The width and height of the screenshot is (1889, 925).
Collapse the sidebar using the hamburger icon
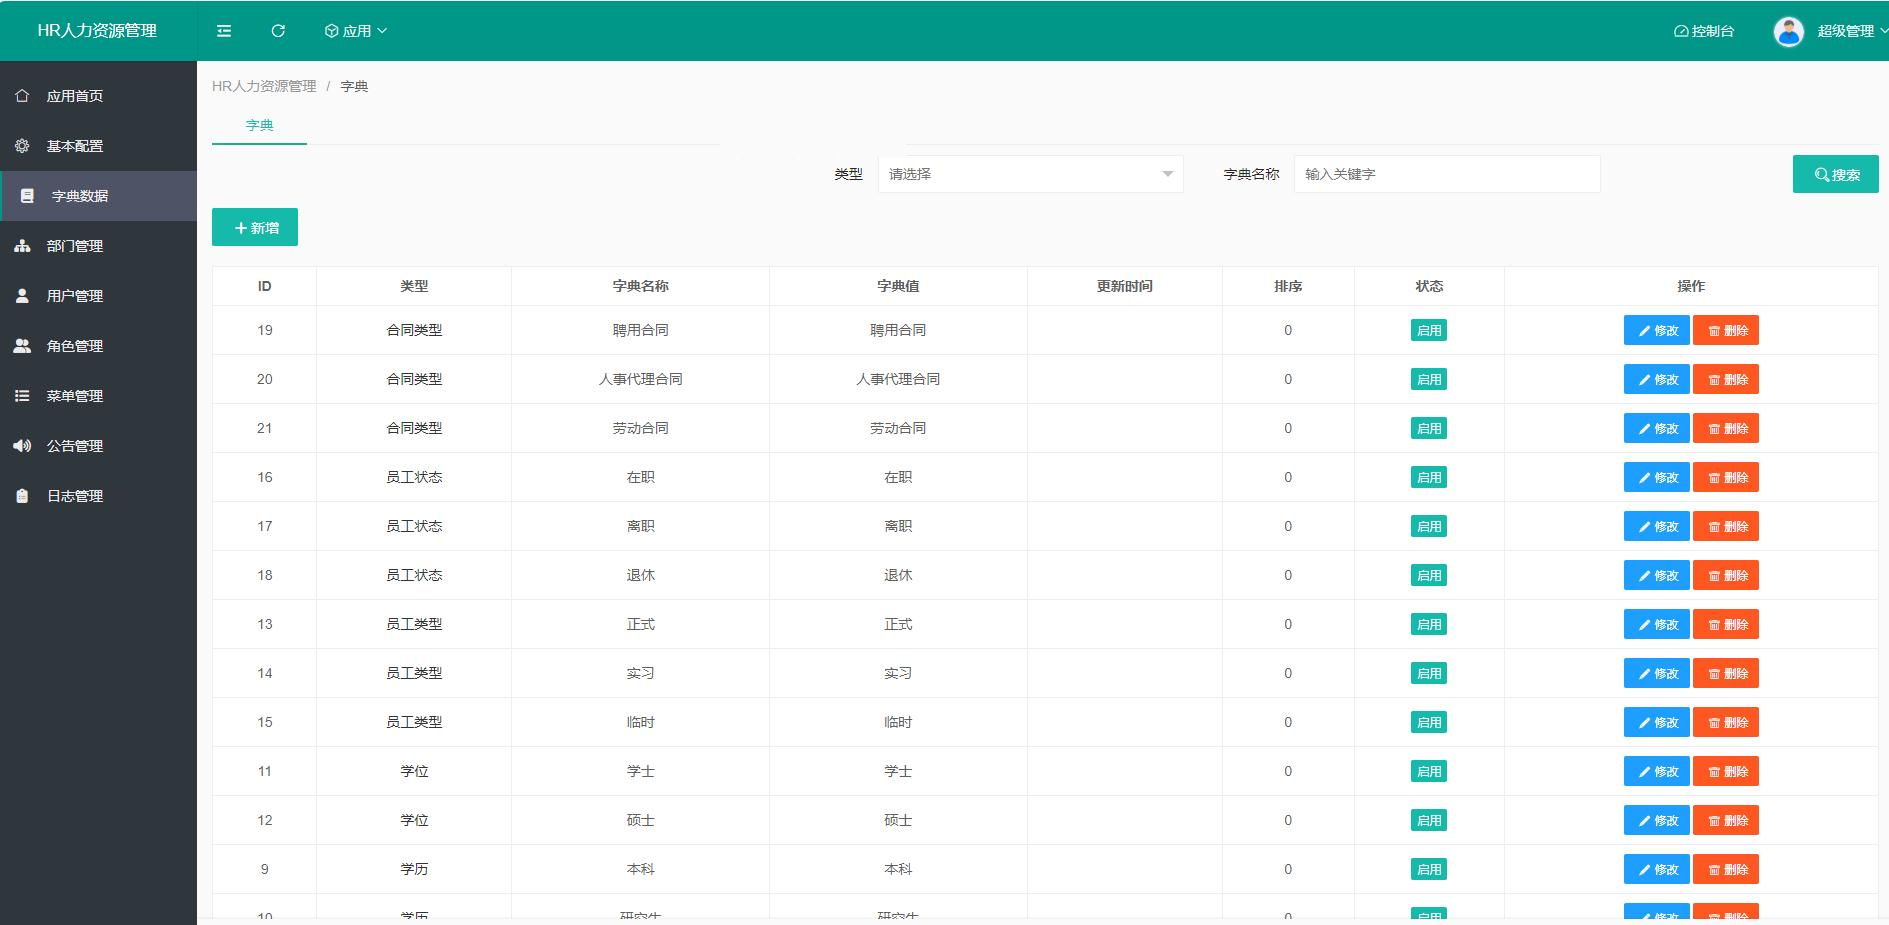(x=223, y=31)
